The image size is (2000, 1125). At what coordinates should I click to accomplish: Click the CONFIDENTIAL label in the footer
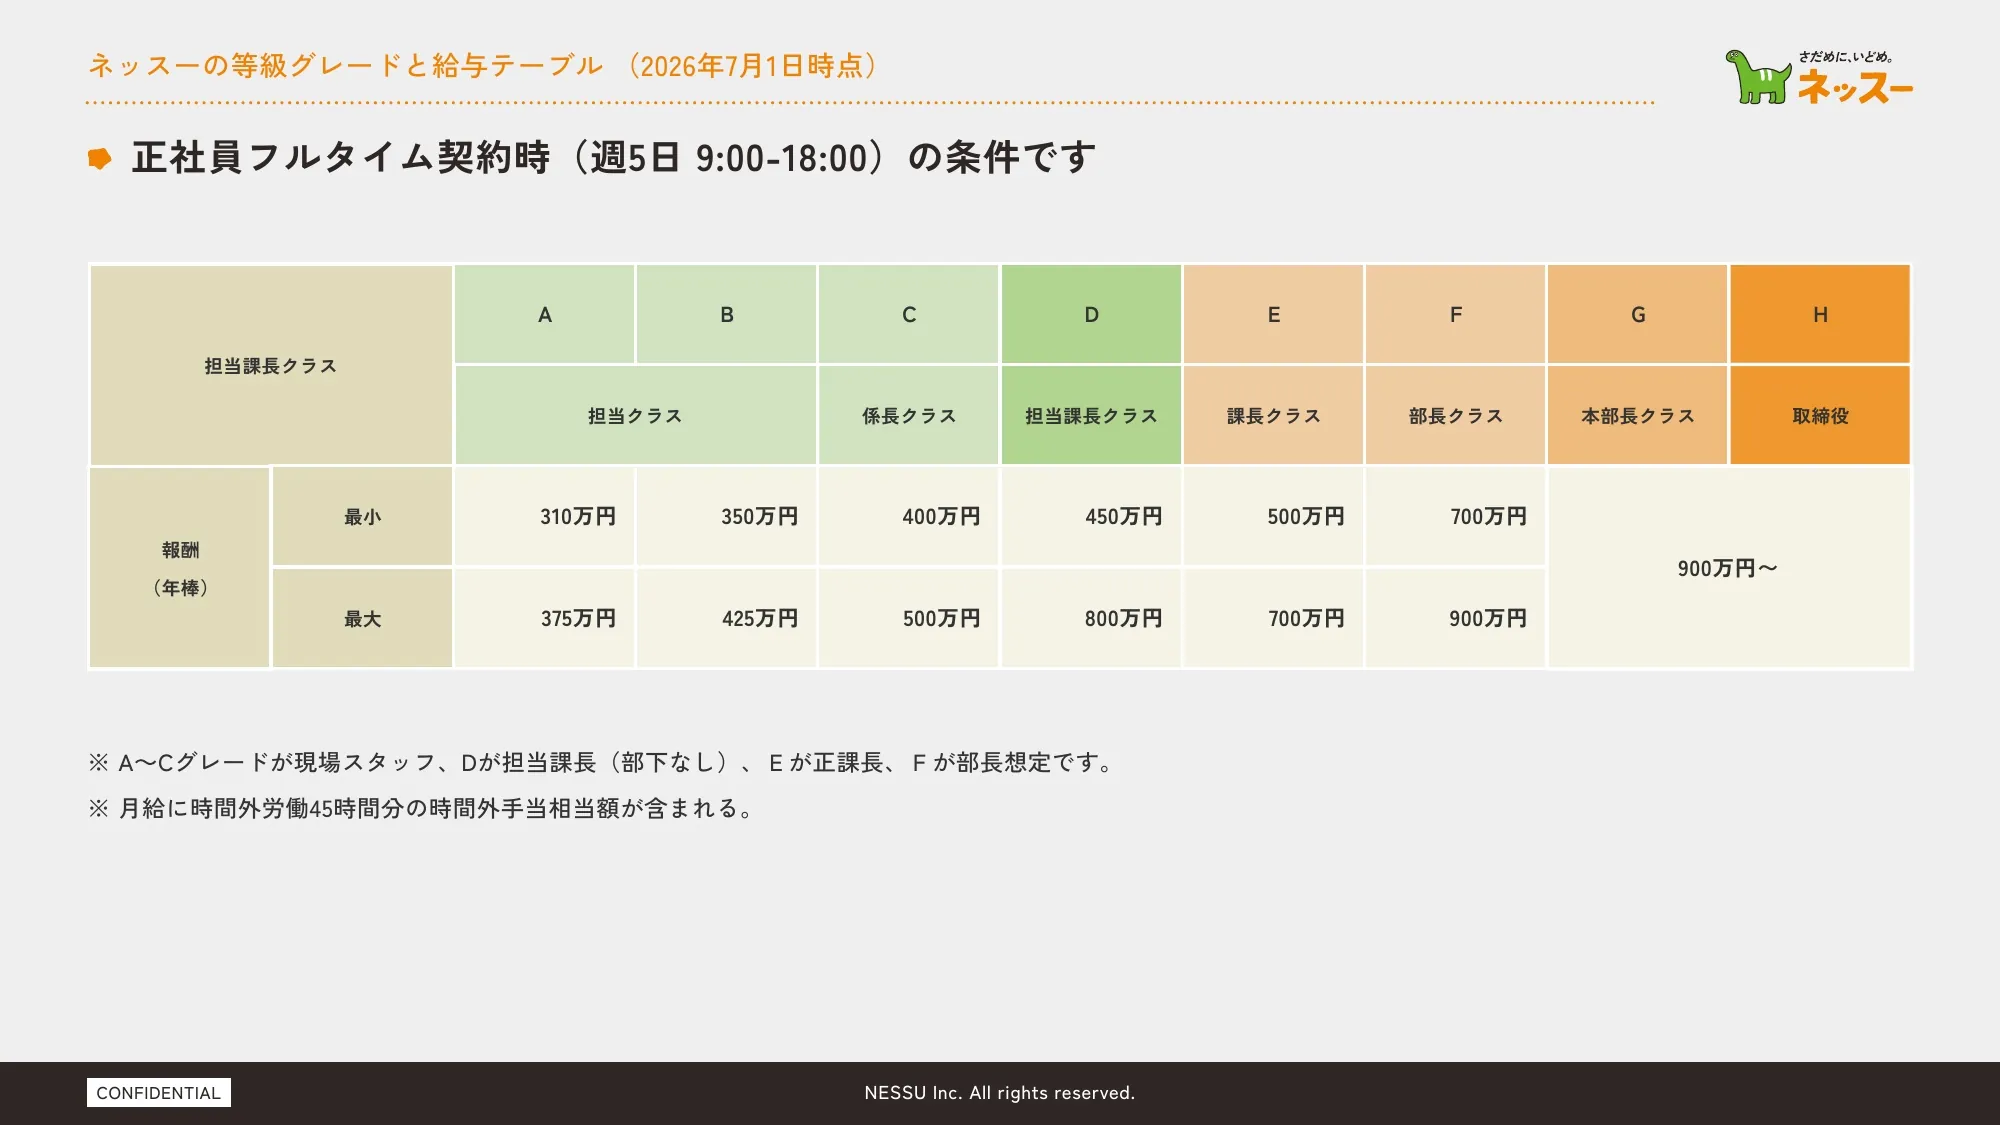click(159, 1092)
